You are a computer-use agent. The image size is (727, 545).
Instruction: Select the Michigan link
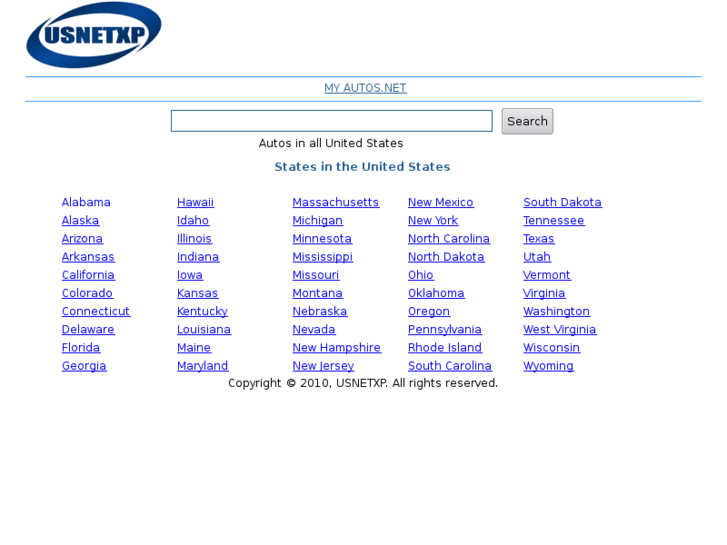point(318,220)
